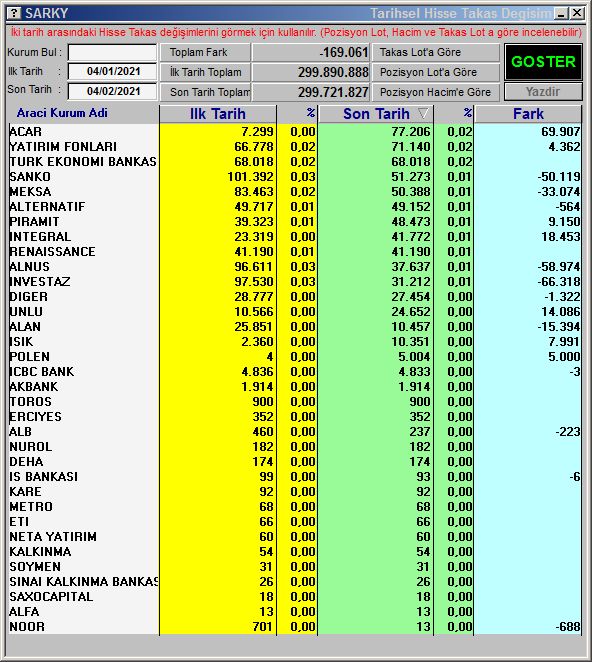Minimize the SARKY window
The image size is (592, 662).
coord(561,14)
